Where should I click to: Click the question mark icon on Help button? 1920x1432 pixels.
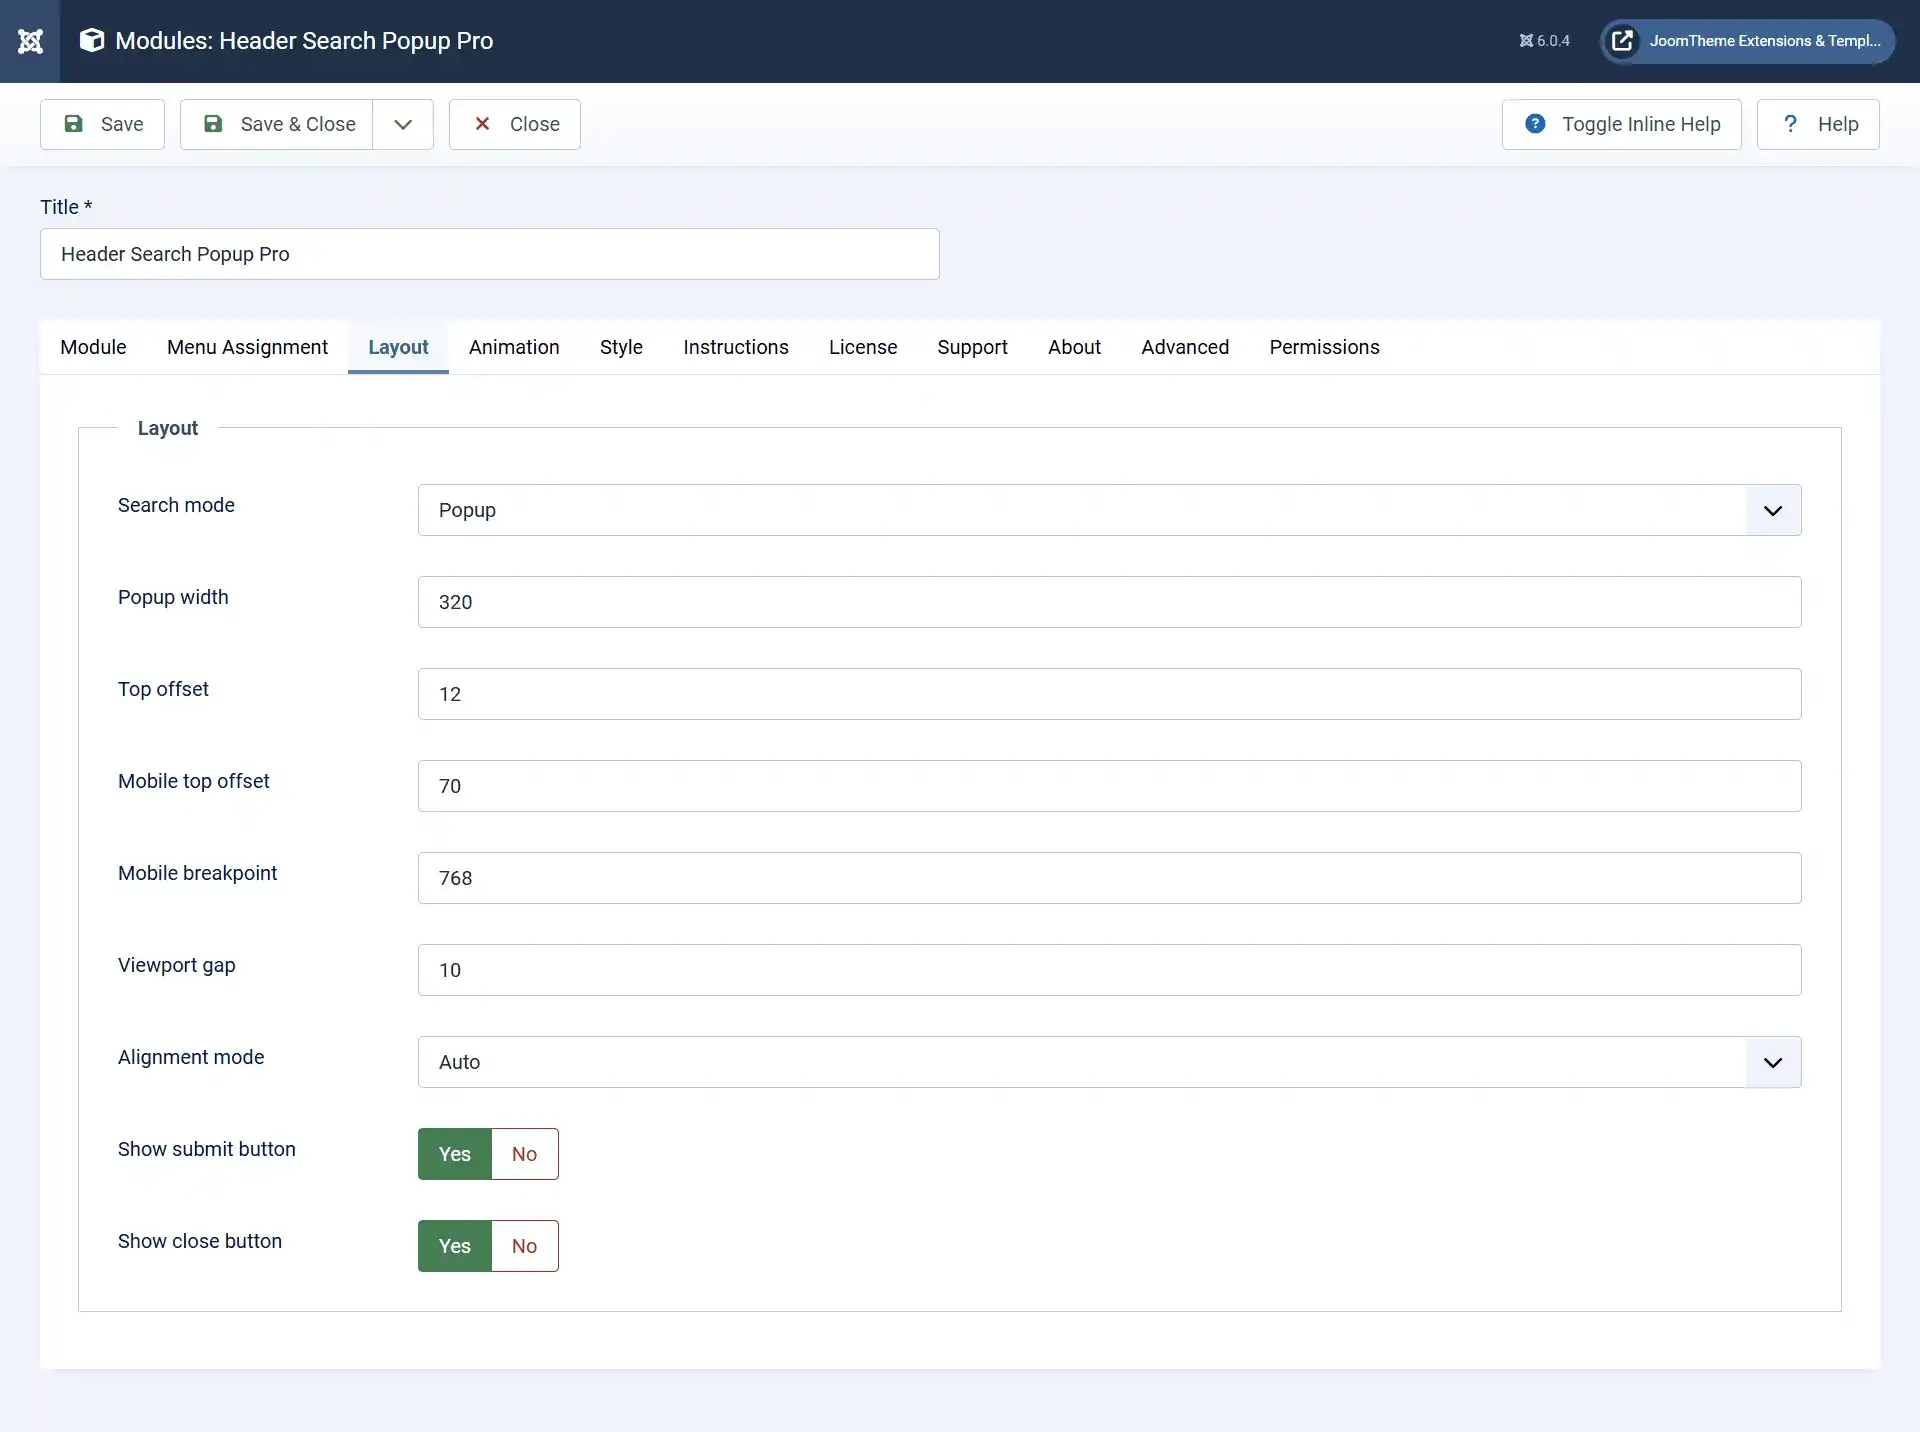pyautogui.click(x=1791, y=123)
